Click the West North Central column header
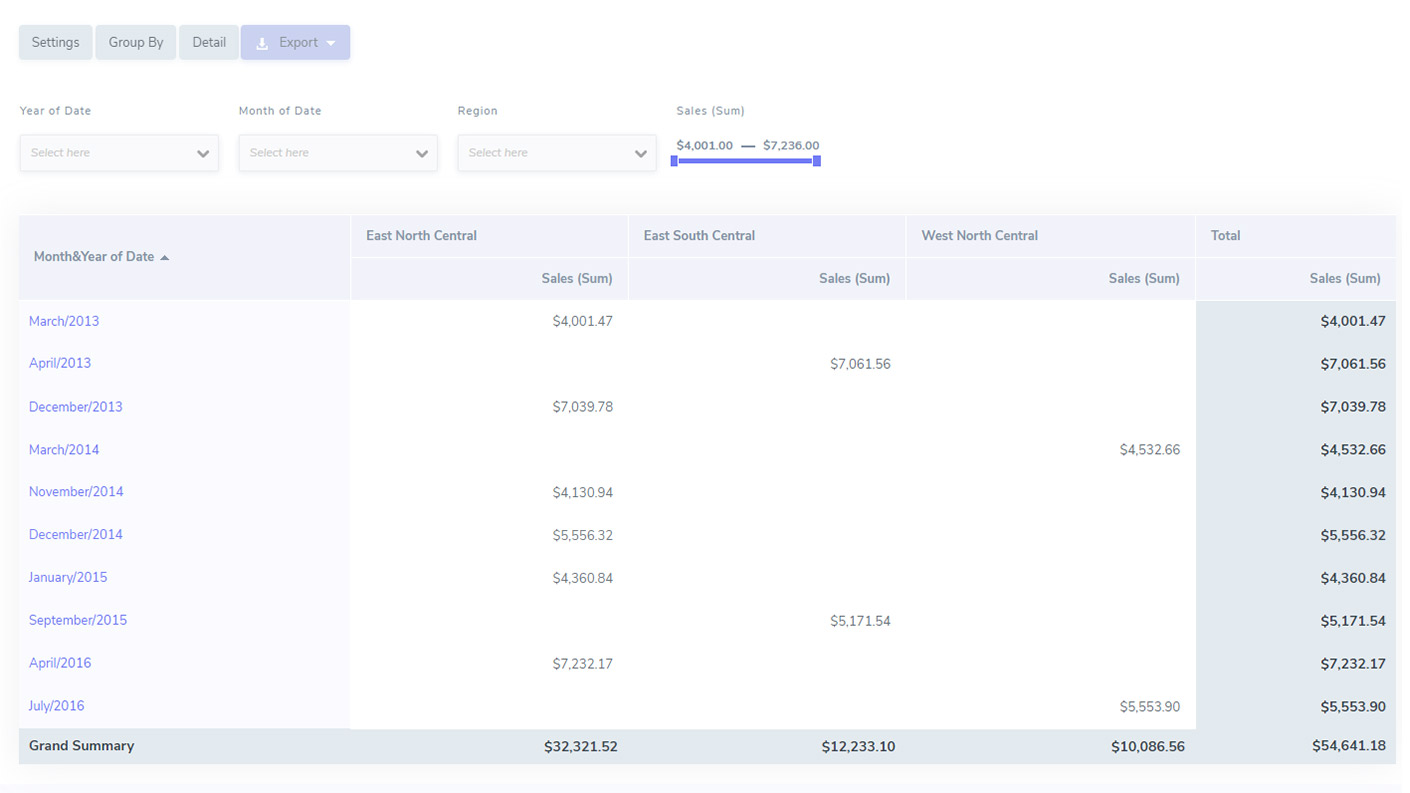 pyautogui.click(x=979, y=236)
